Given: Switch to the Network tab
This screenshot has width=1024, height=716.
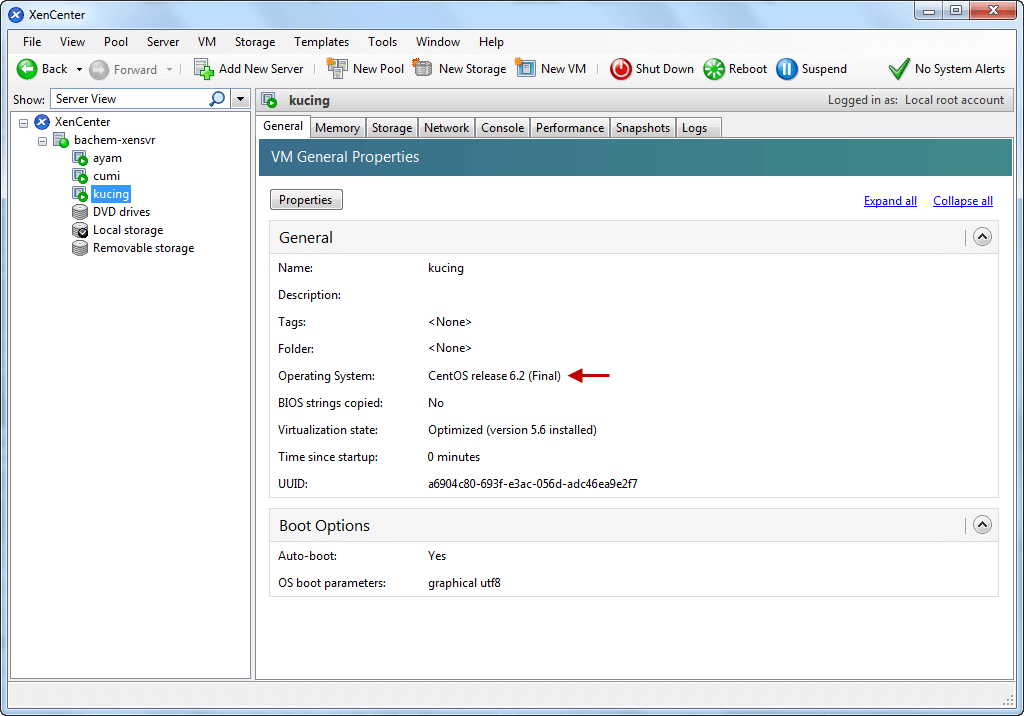Looking at the screenshot, I should pos(447,128).
